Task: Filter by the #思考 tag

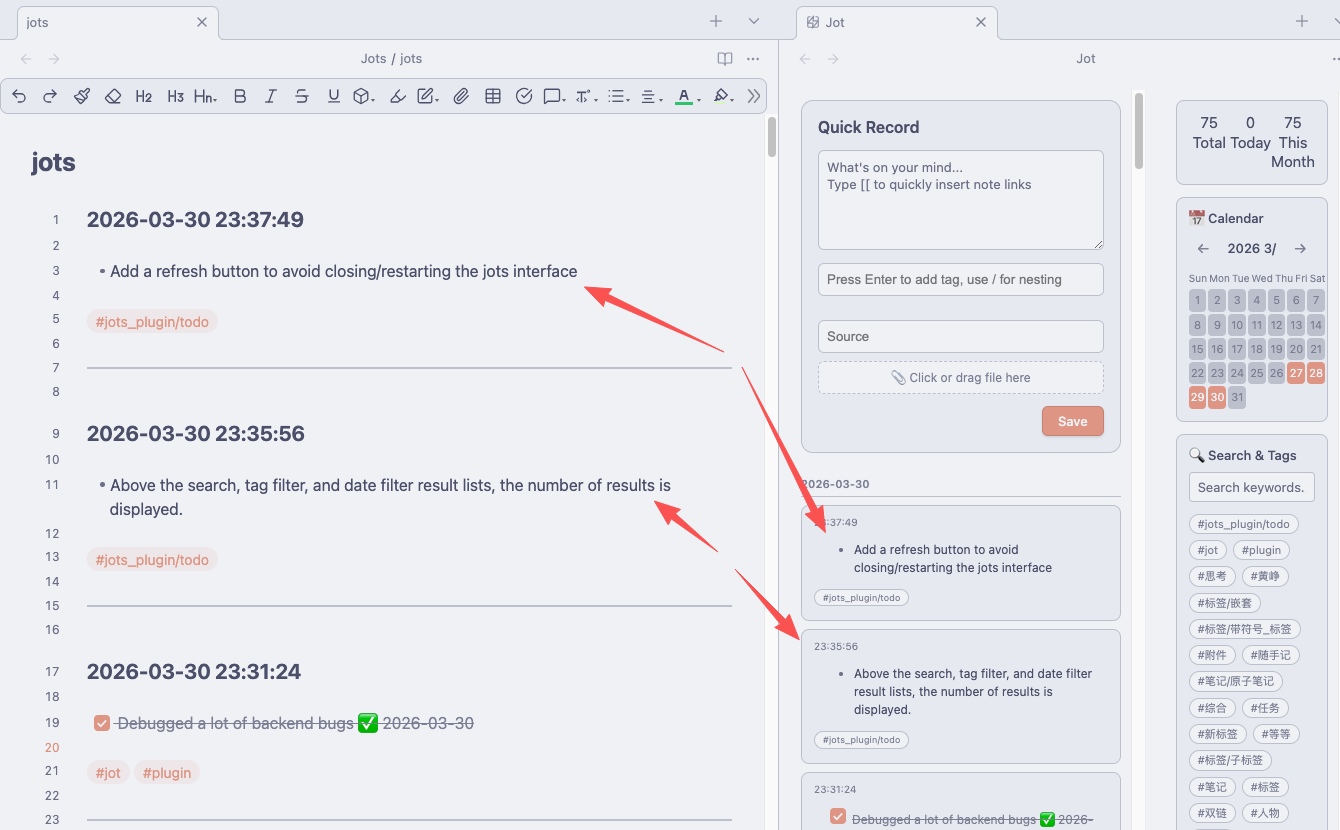Action: click(x=1212, y=576)
